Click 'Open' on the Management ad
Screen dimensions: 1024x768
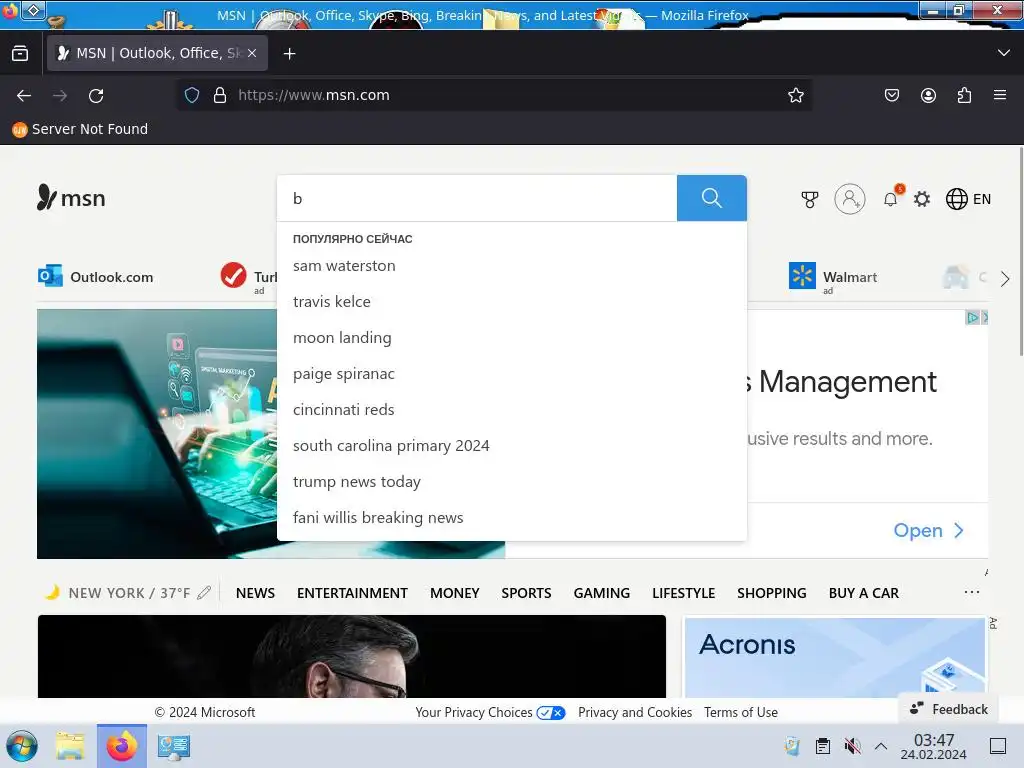point(929,530)
